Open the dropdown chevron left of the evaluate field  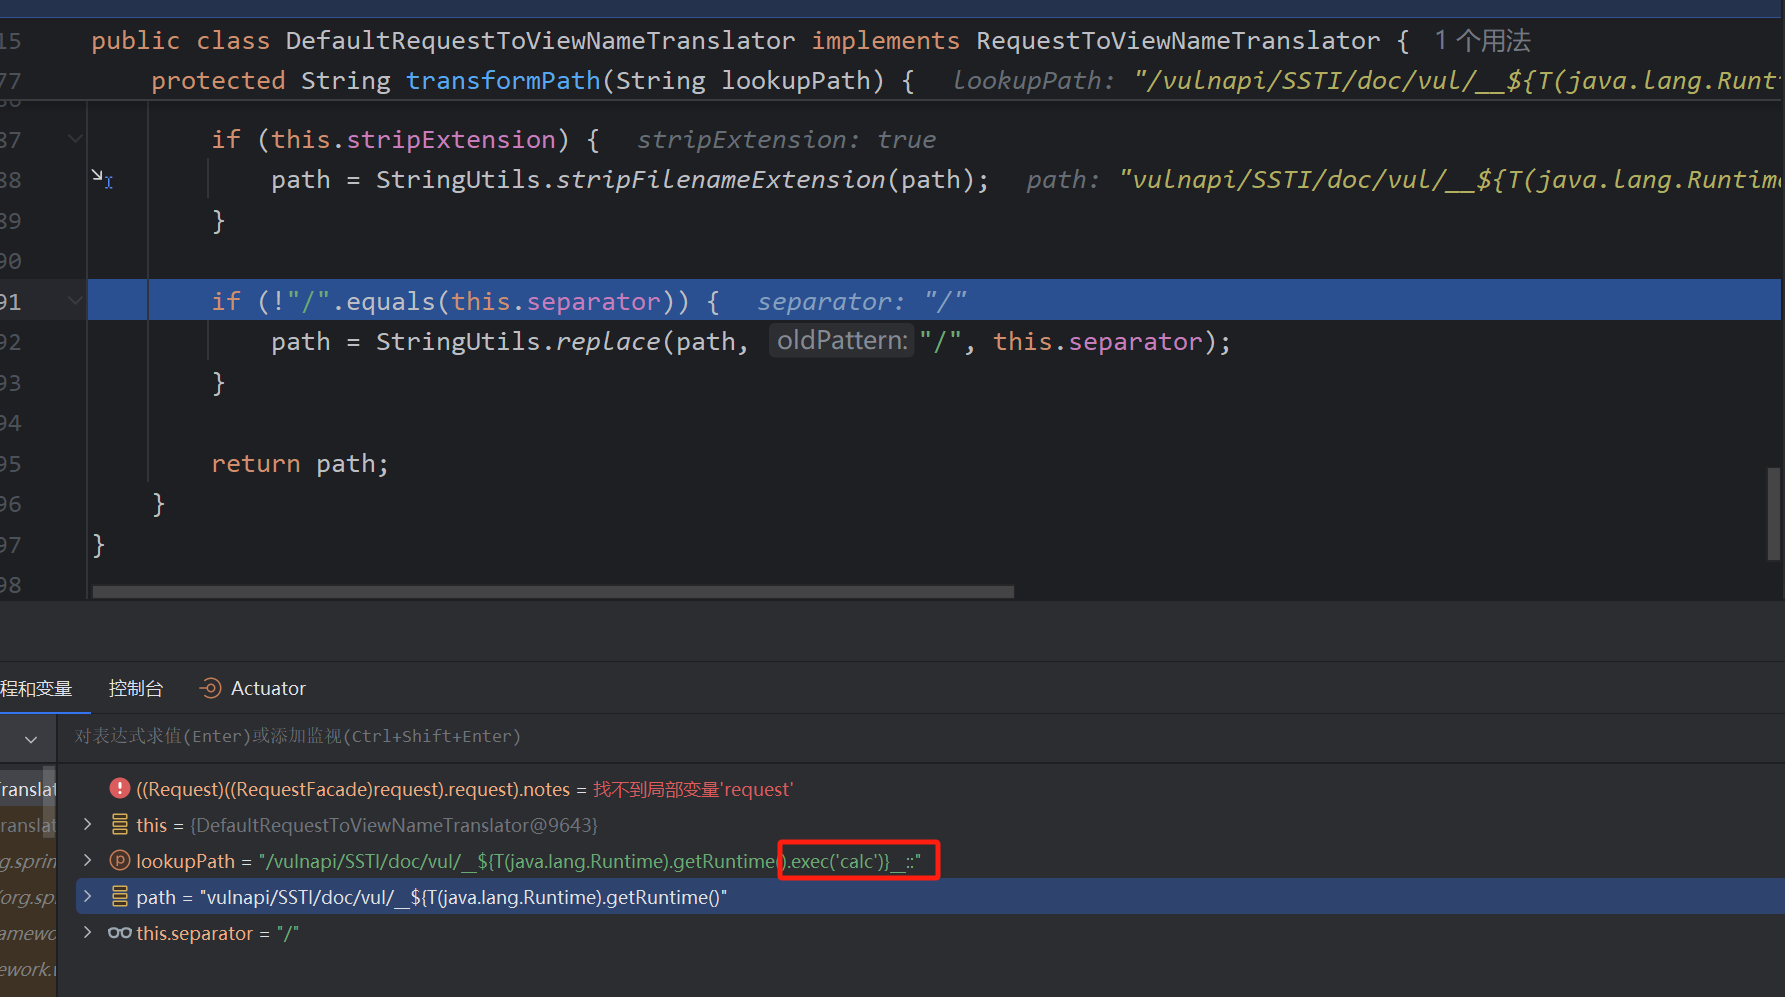(31, 739)
